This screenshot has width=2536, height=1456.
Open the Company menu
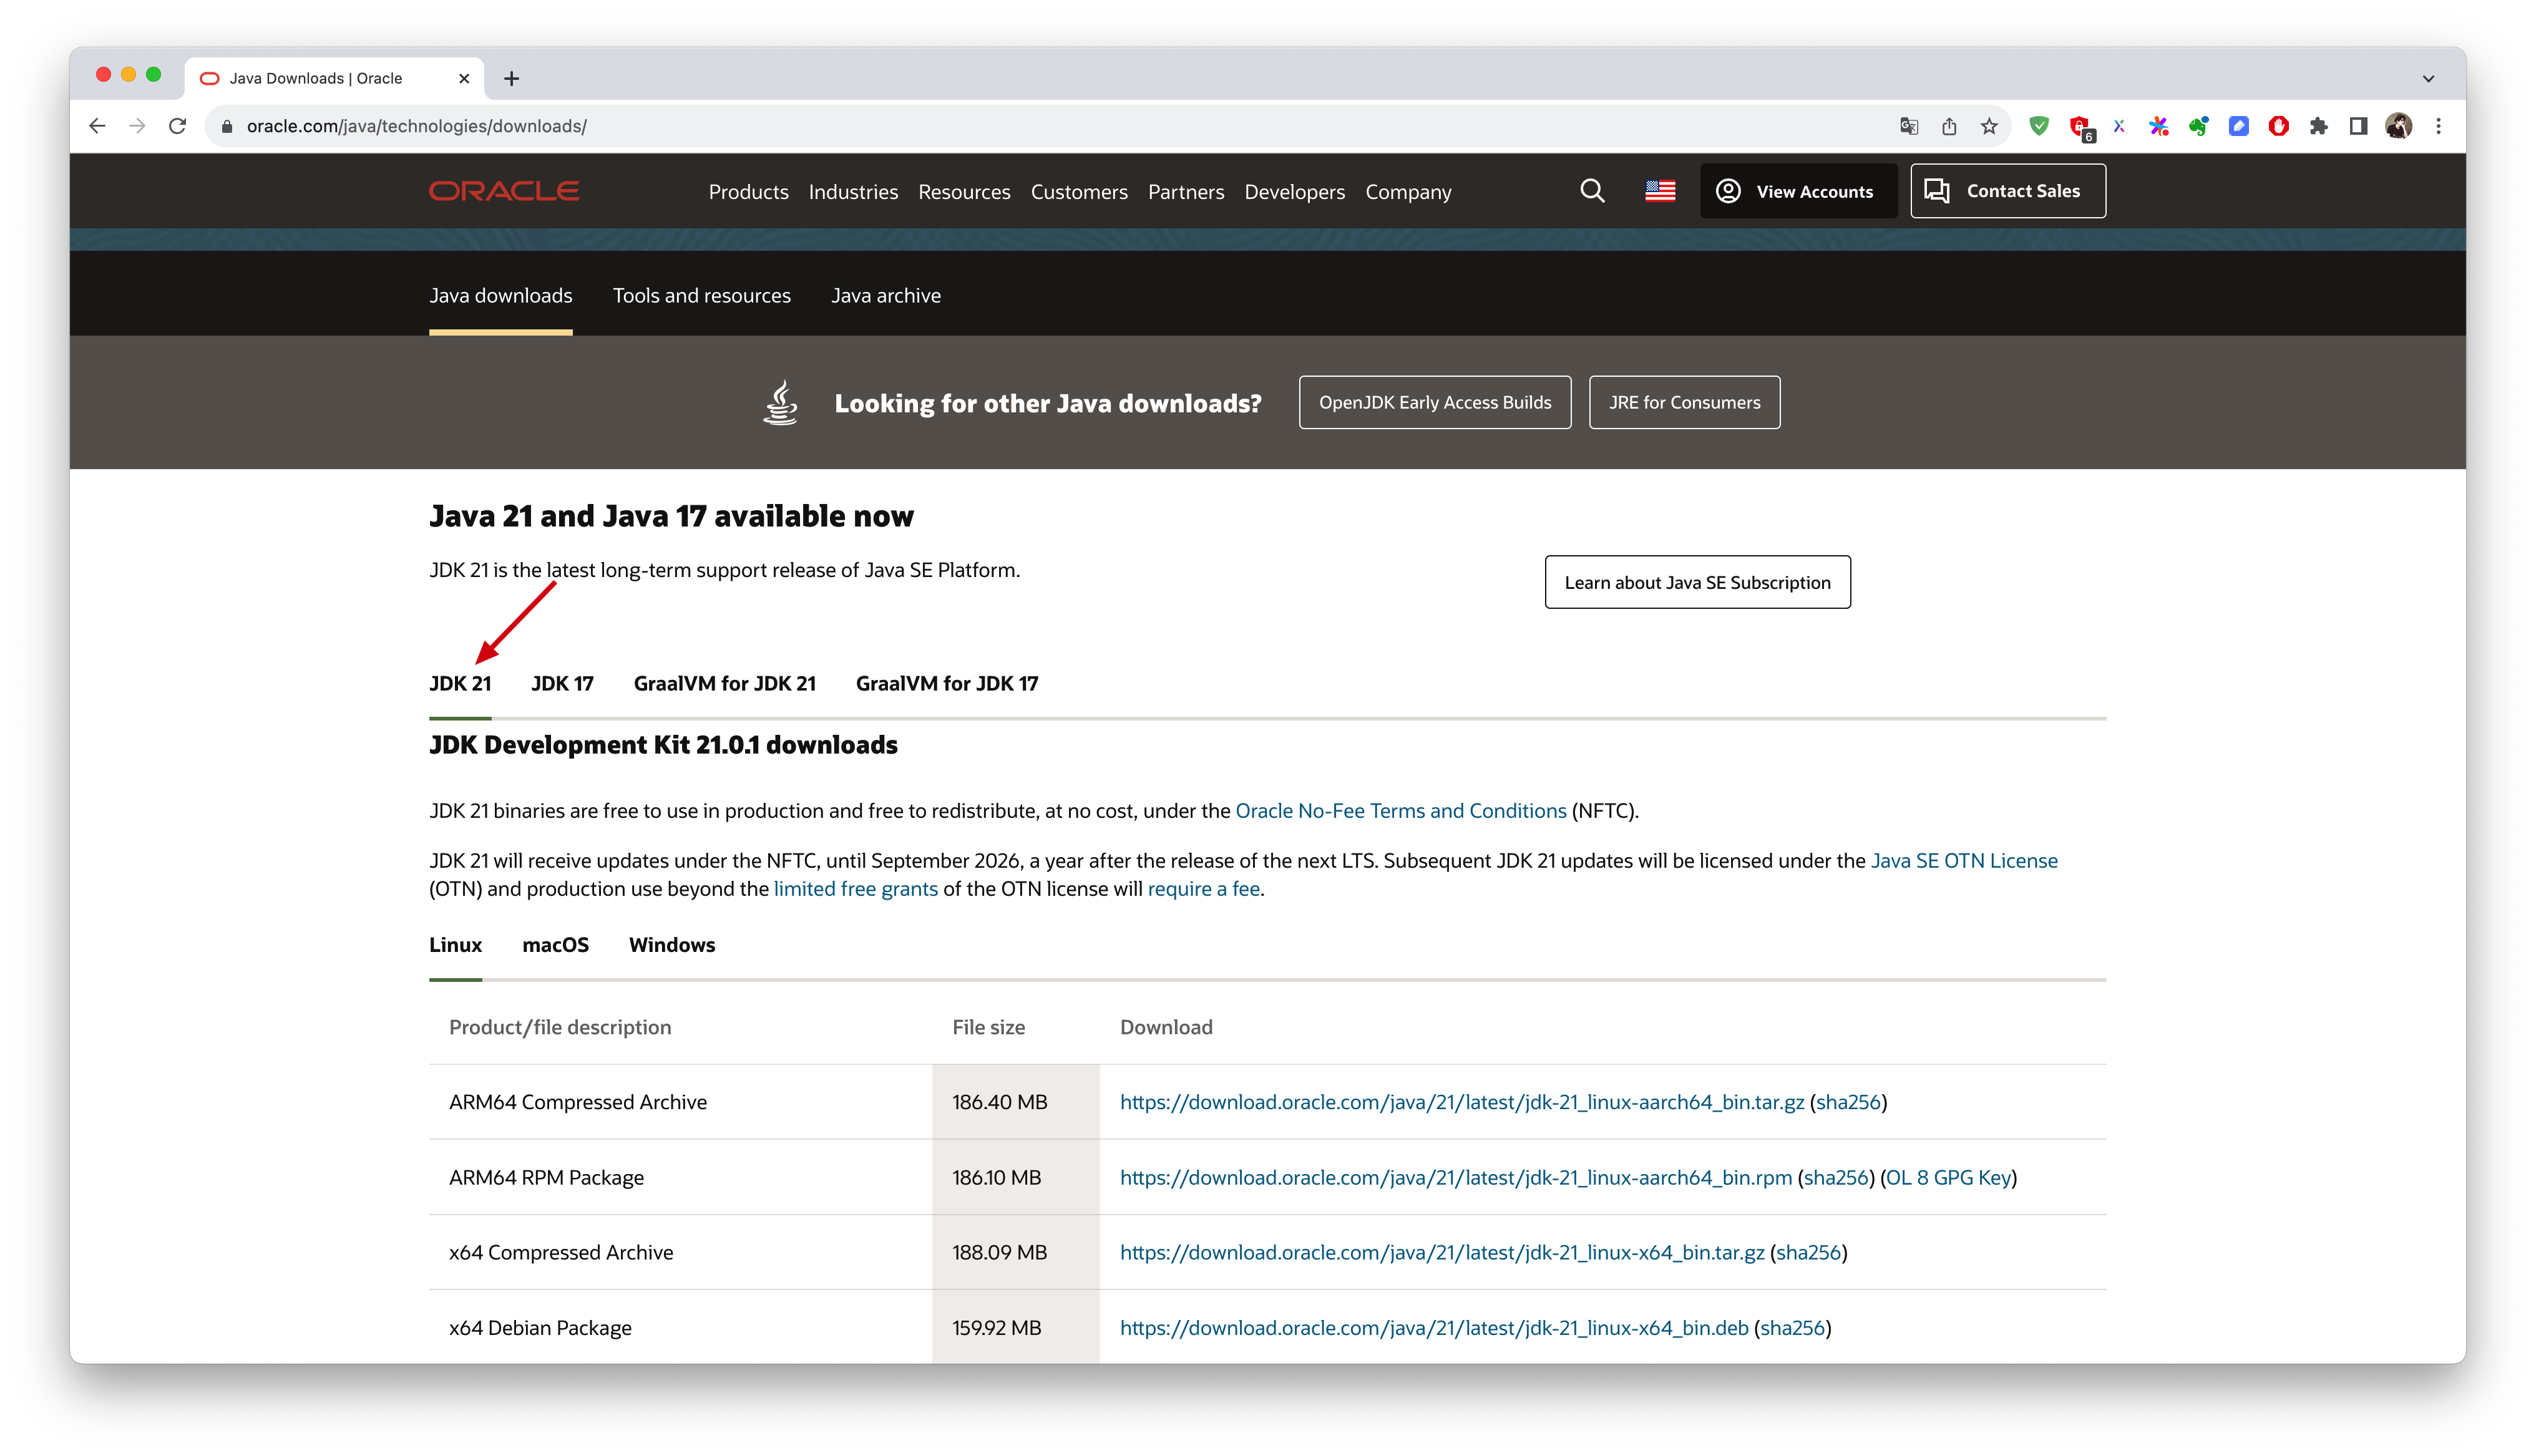[x=1408, y=192]
